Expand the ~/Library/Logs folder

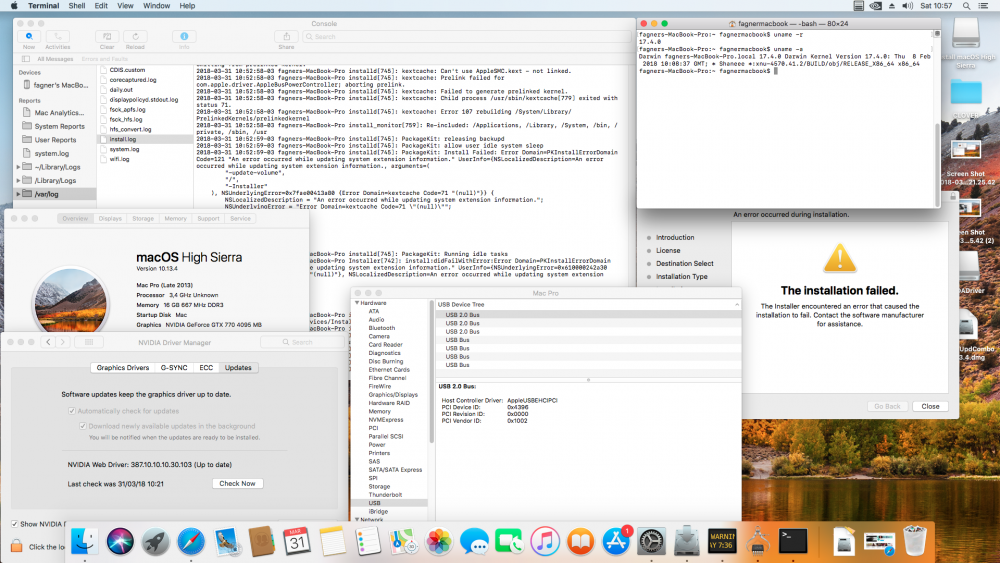[18, 167]
